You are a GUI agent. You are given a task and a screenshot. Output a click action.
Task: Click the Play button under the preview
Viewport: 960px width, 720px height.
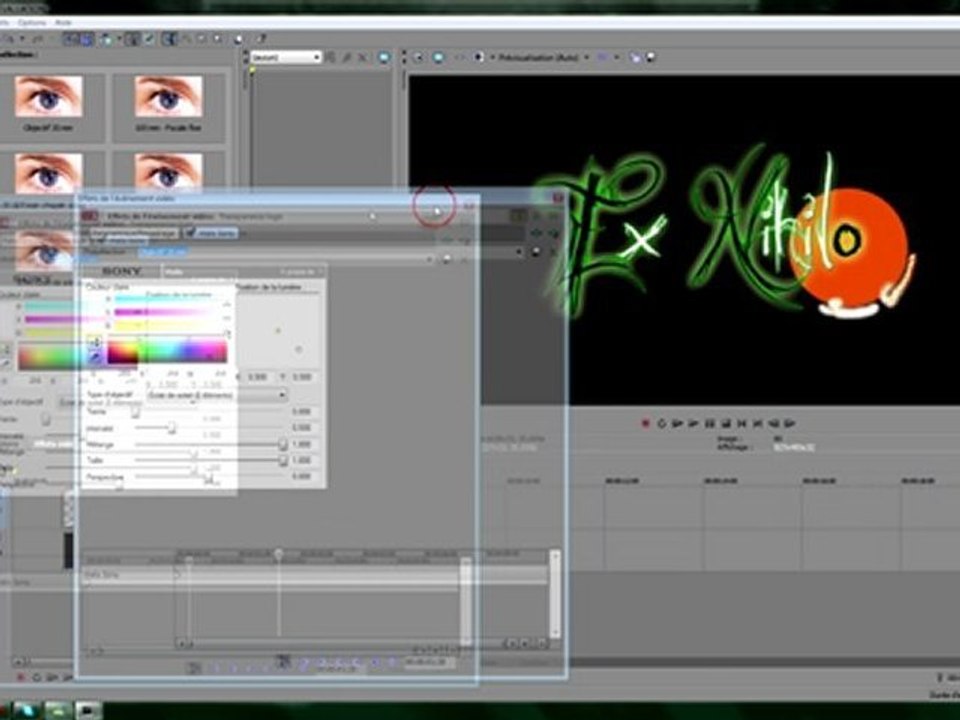693,423
